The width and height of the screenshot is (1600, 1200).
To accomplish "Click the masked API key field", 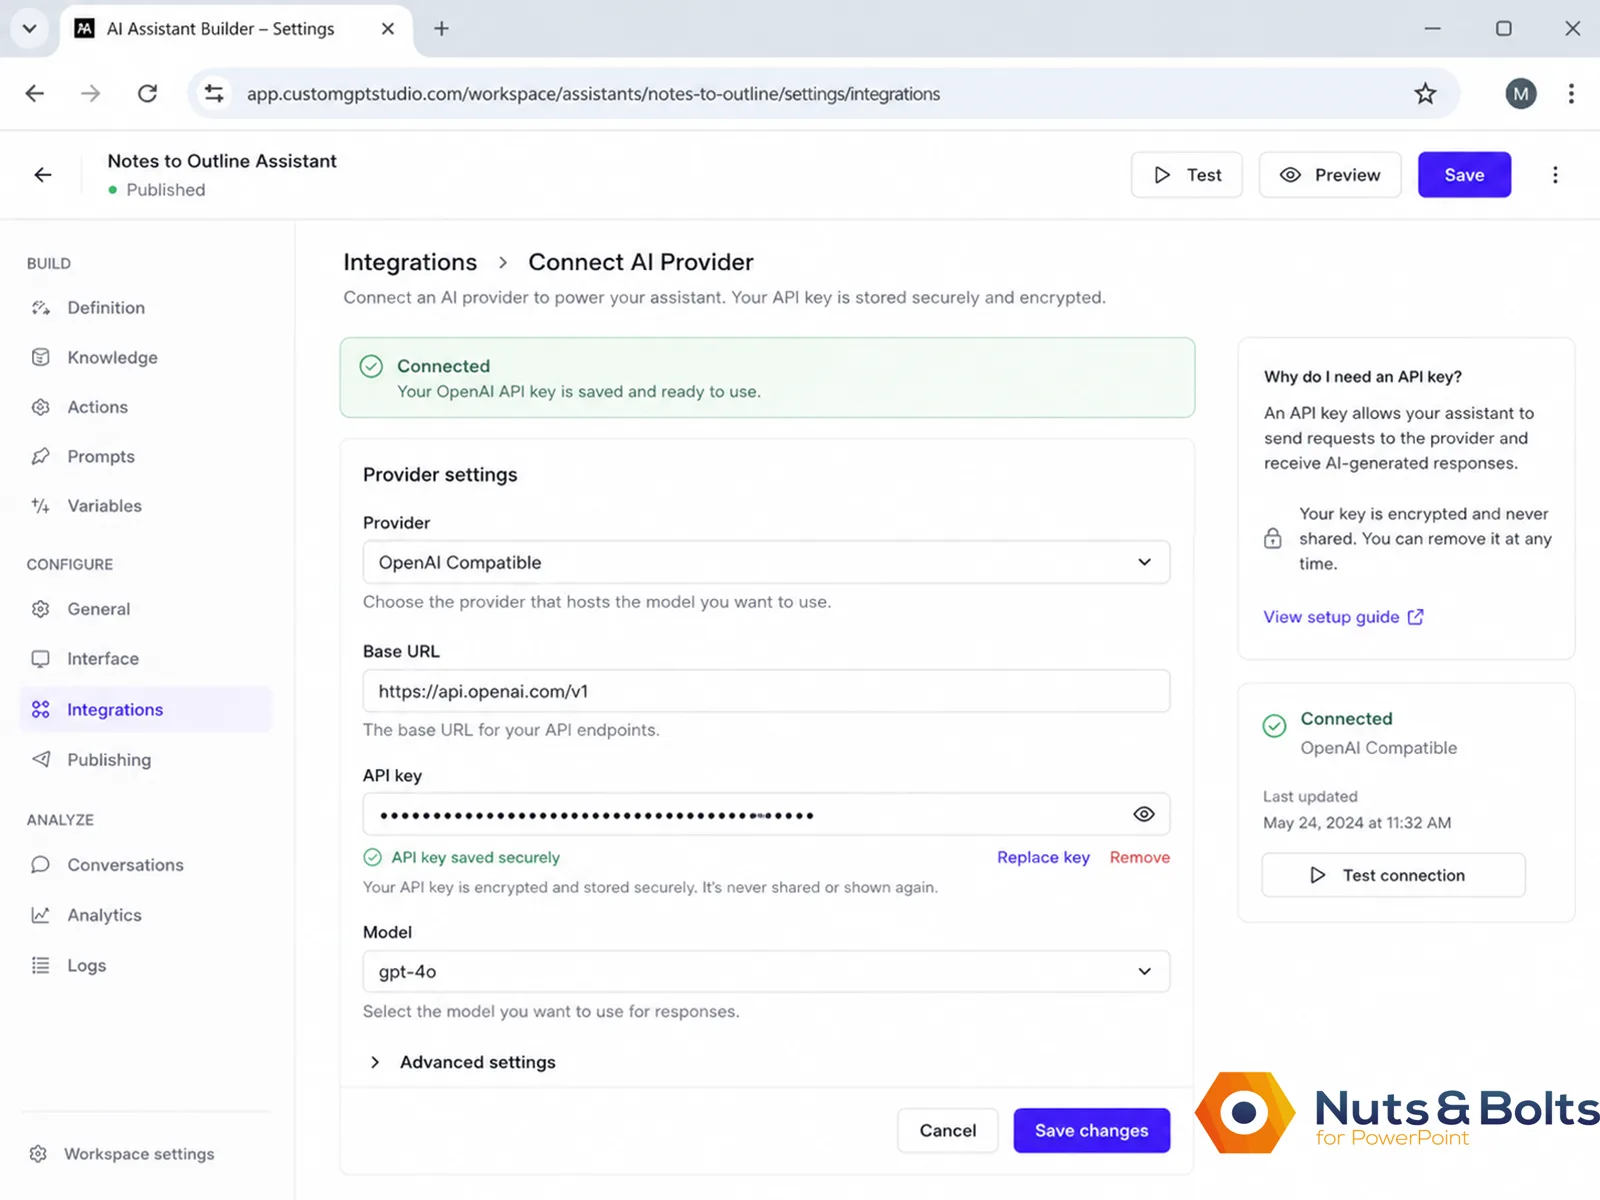I will 766,815.
